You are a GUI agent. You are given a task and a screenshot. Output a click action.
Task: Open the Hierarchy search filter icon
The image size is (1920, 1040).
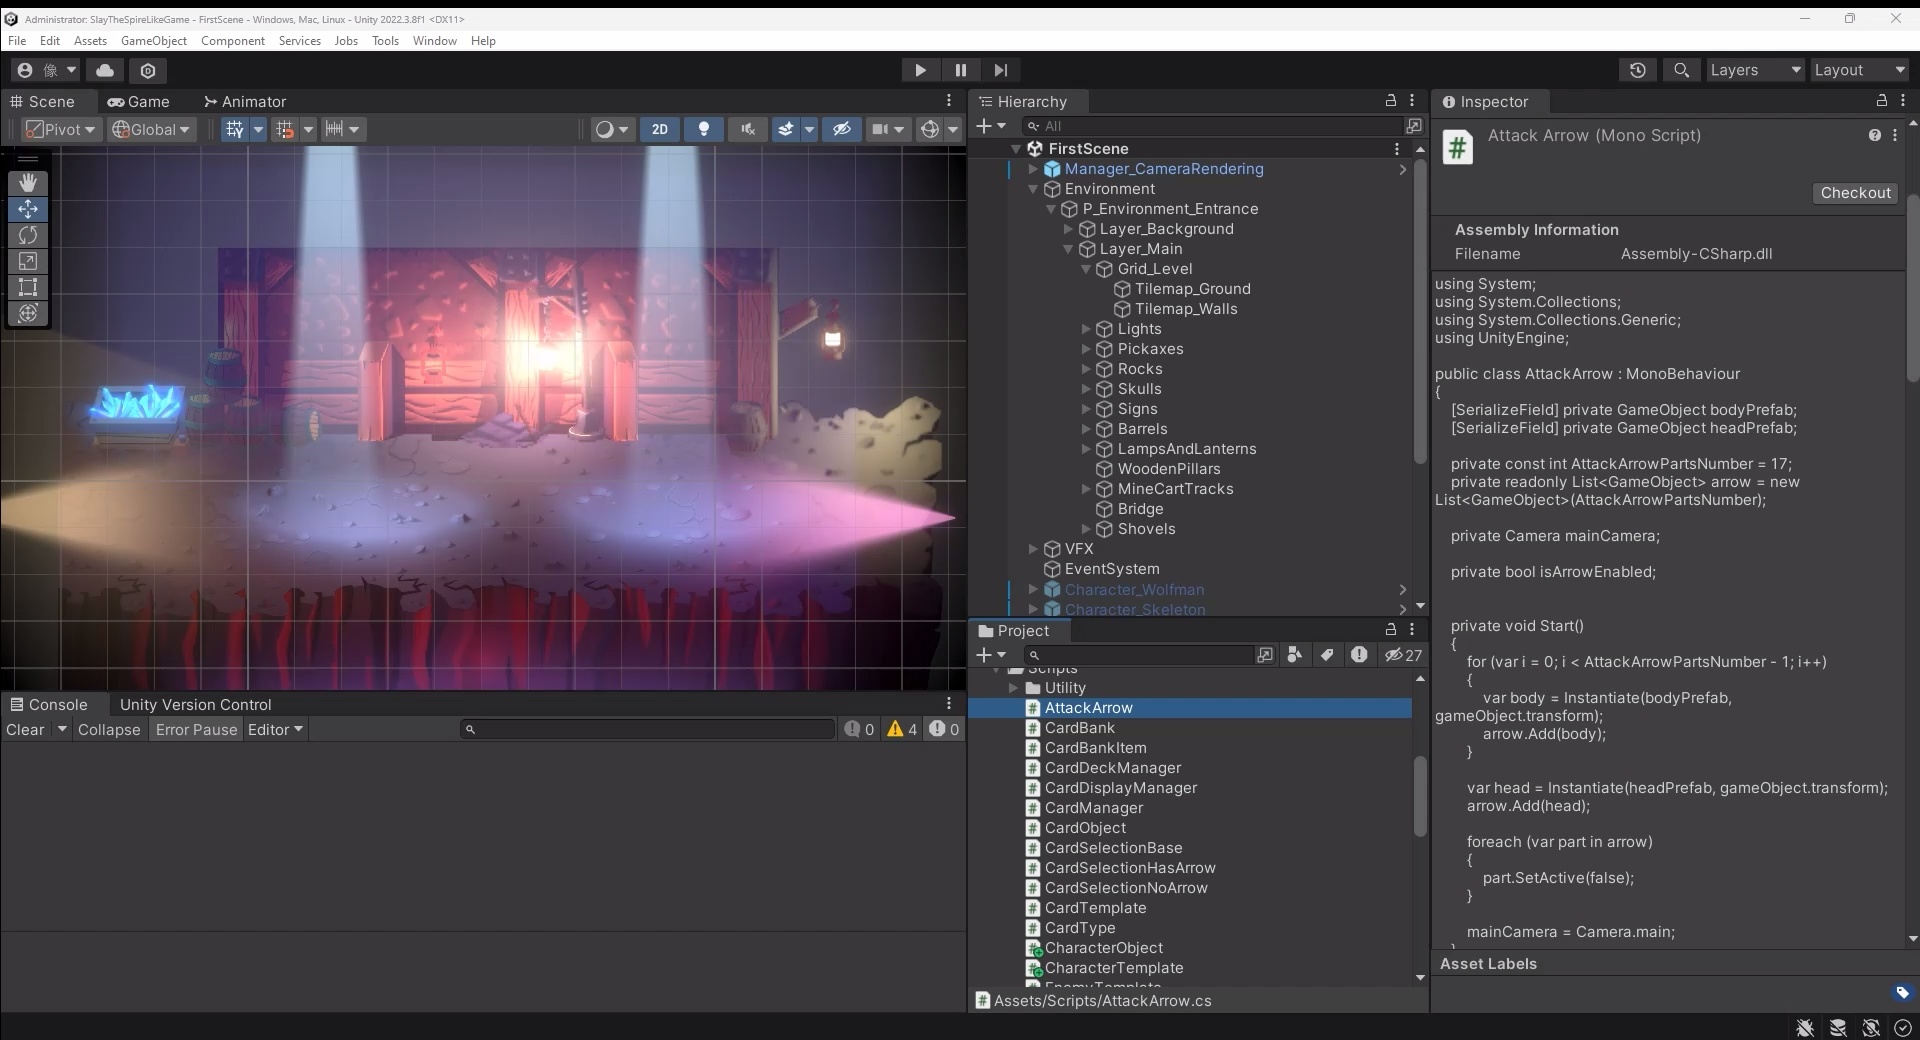click(1414, 125)
